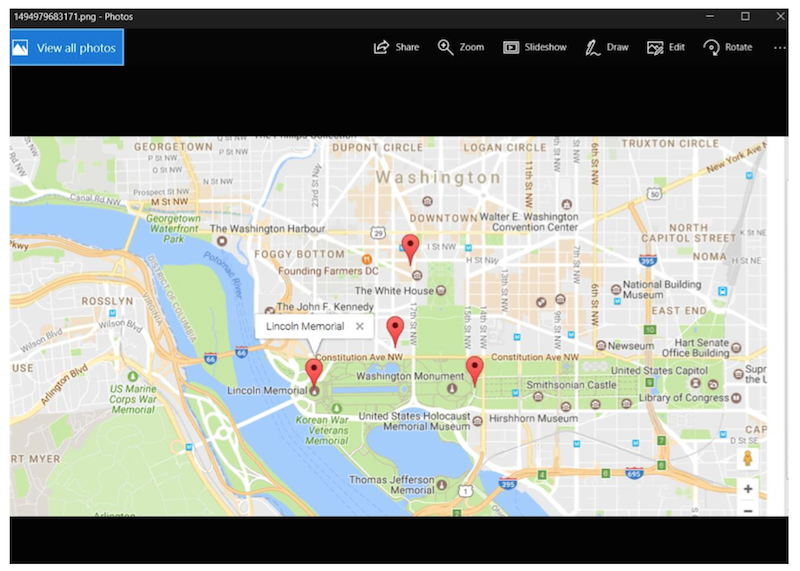The width and height of the screenshot is (800, 571).
Task: Click the FOGGY BOTTOM neighborhood label
Action: (x=299, y=254)
